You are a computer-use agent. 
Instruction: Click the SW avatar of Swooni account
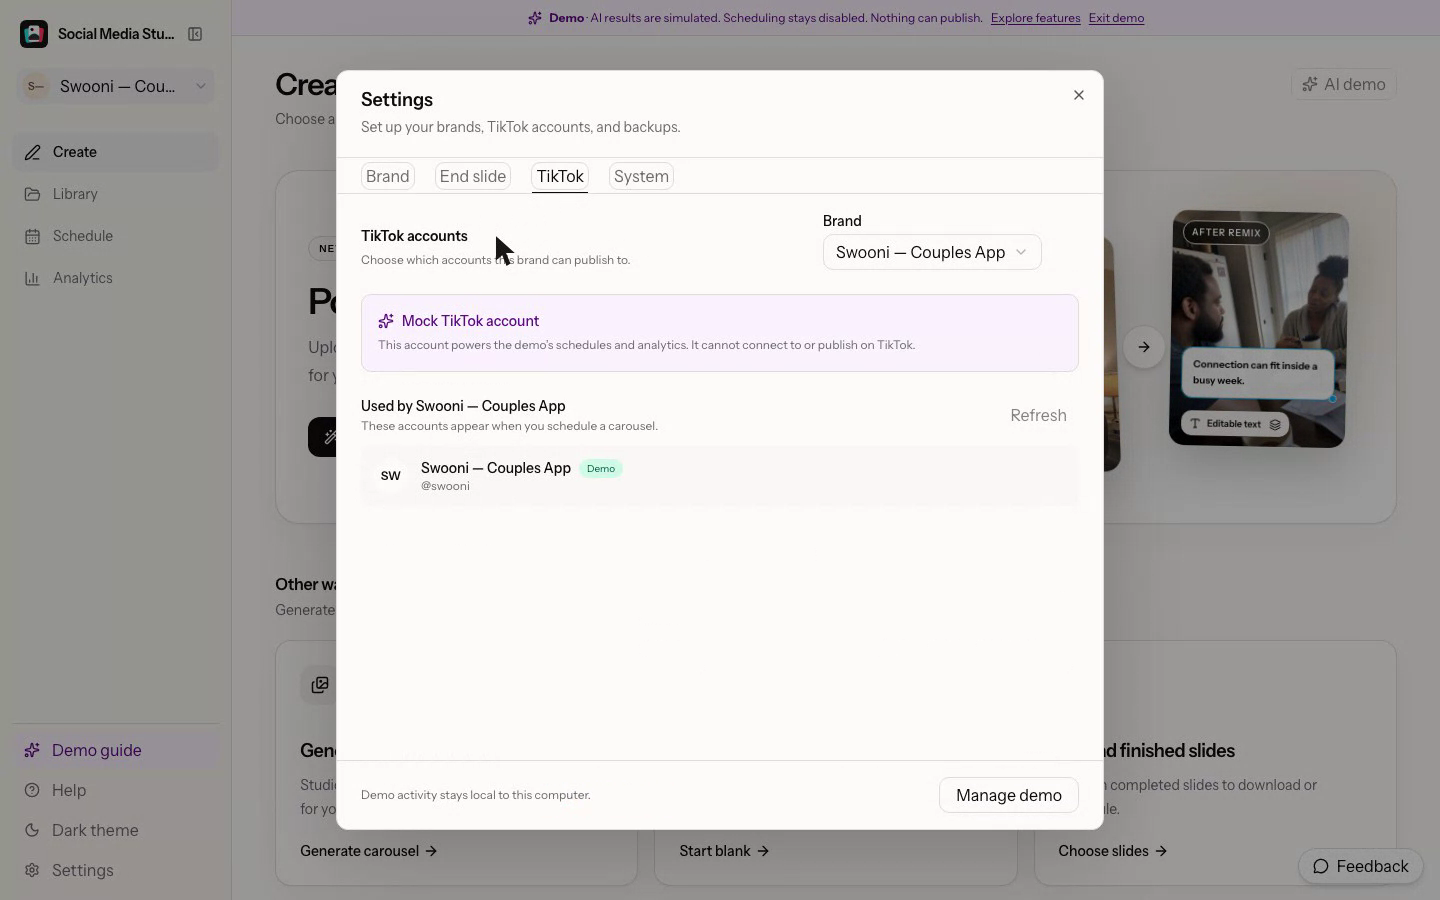(391, 475)
